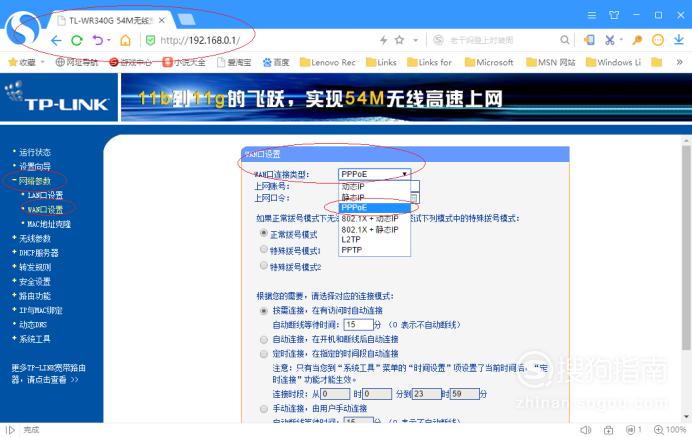The width and height of the screenshot is (692, 437).
Task: Click the orange smiley face icon
Action: (658, 40)
